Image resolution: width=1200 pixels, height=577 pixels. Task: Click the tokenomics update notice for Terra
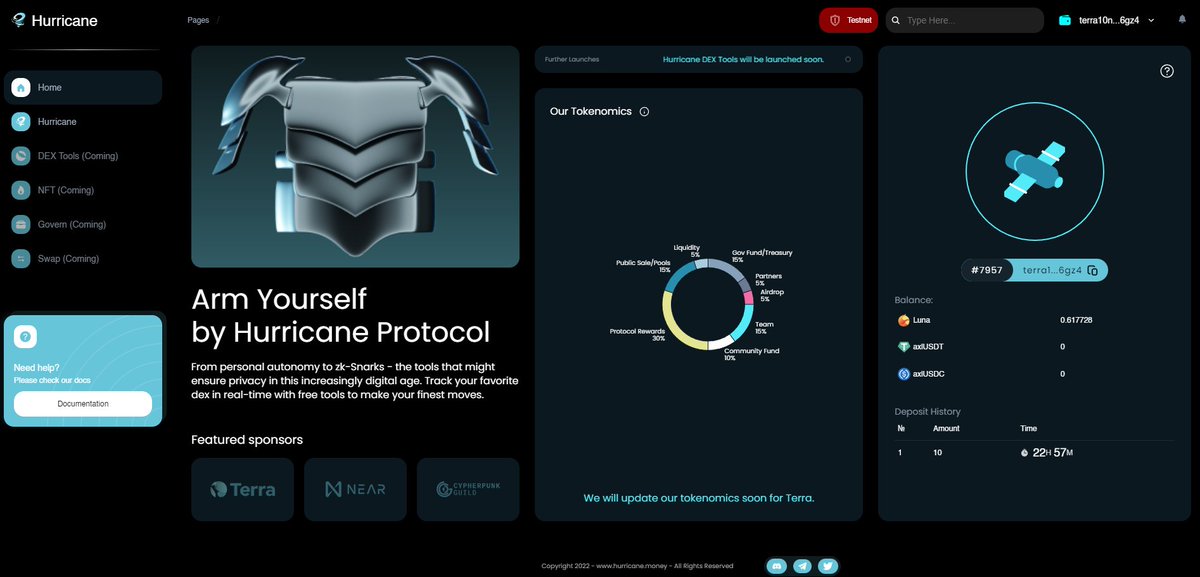point(699,497)
